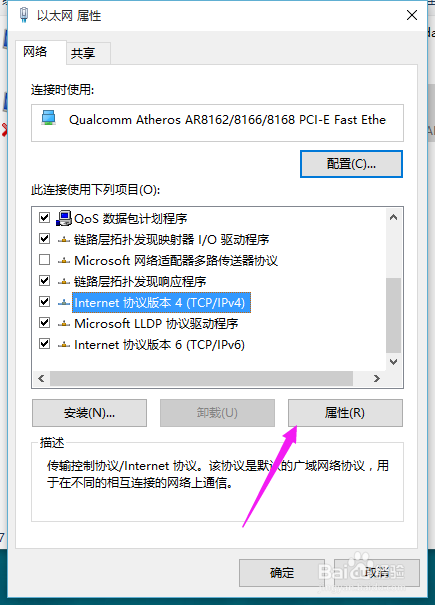Click the list scroll up arrow

click(x=393, y=217)
